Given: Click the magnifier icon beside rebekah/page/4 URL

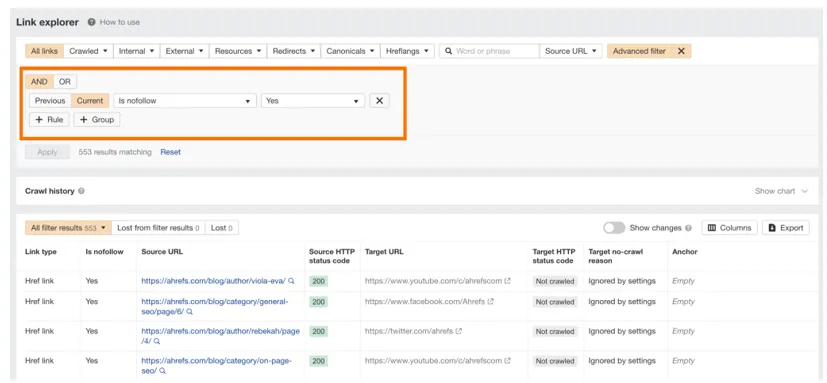Looking at the screenshot, I should [x=157, y=341].
